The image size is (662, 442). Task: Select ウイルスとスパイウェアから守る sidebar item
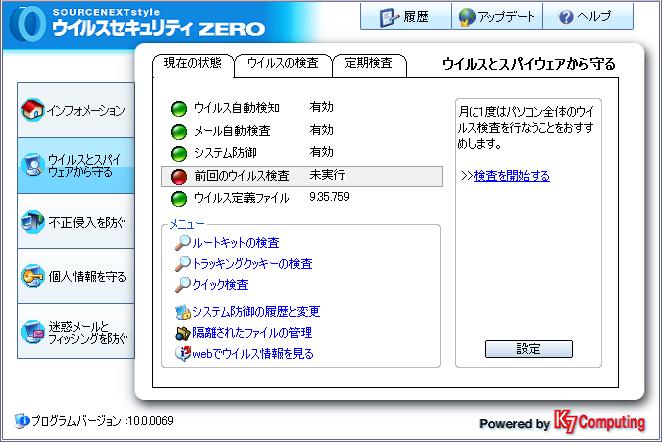coord(76,165)
